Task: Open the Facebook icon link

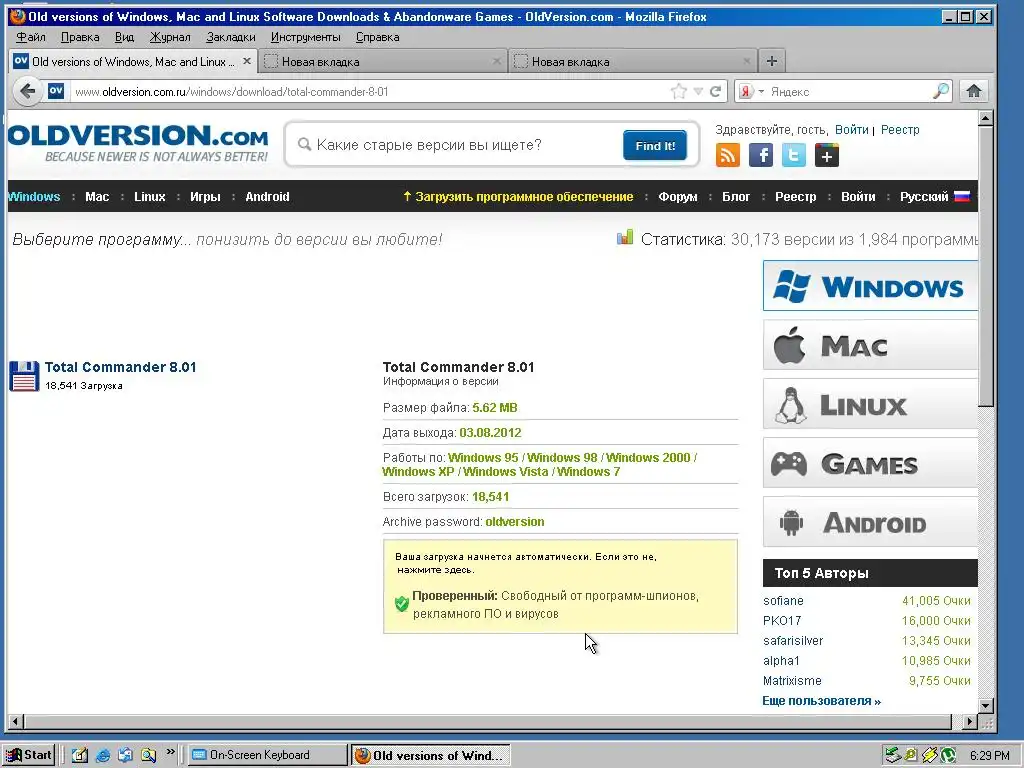Action: tap(761, 155)
